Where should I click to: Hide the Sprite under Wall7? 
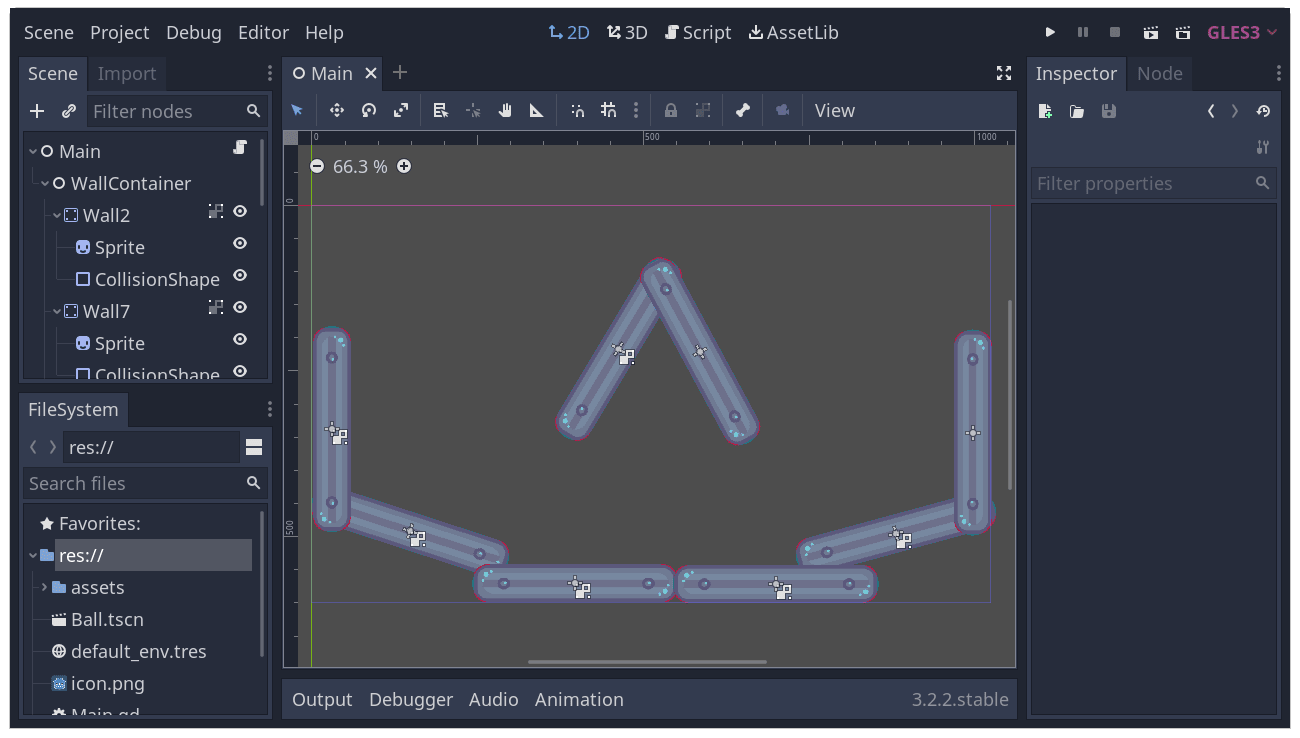[239, 340]
